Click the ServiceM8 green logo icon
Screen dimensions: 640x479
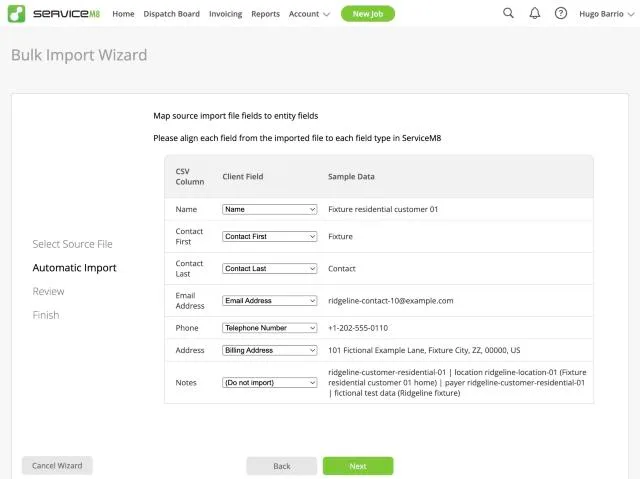pos(16,13)
